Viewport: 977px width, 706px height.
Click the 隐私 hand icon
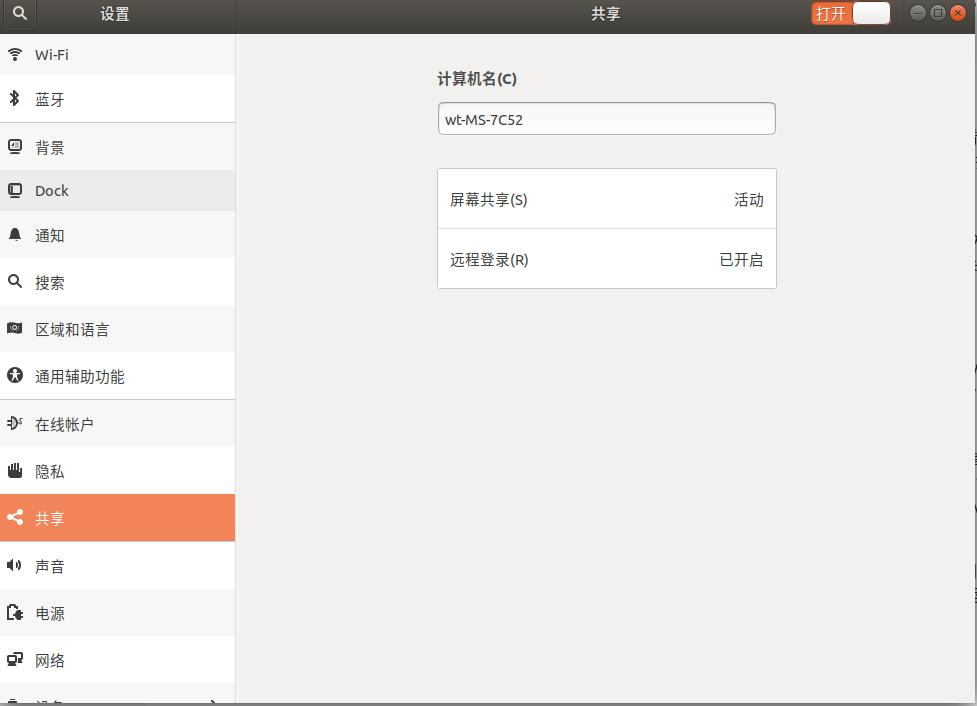[15, 471]
